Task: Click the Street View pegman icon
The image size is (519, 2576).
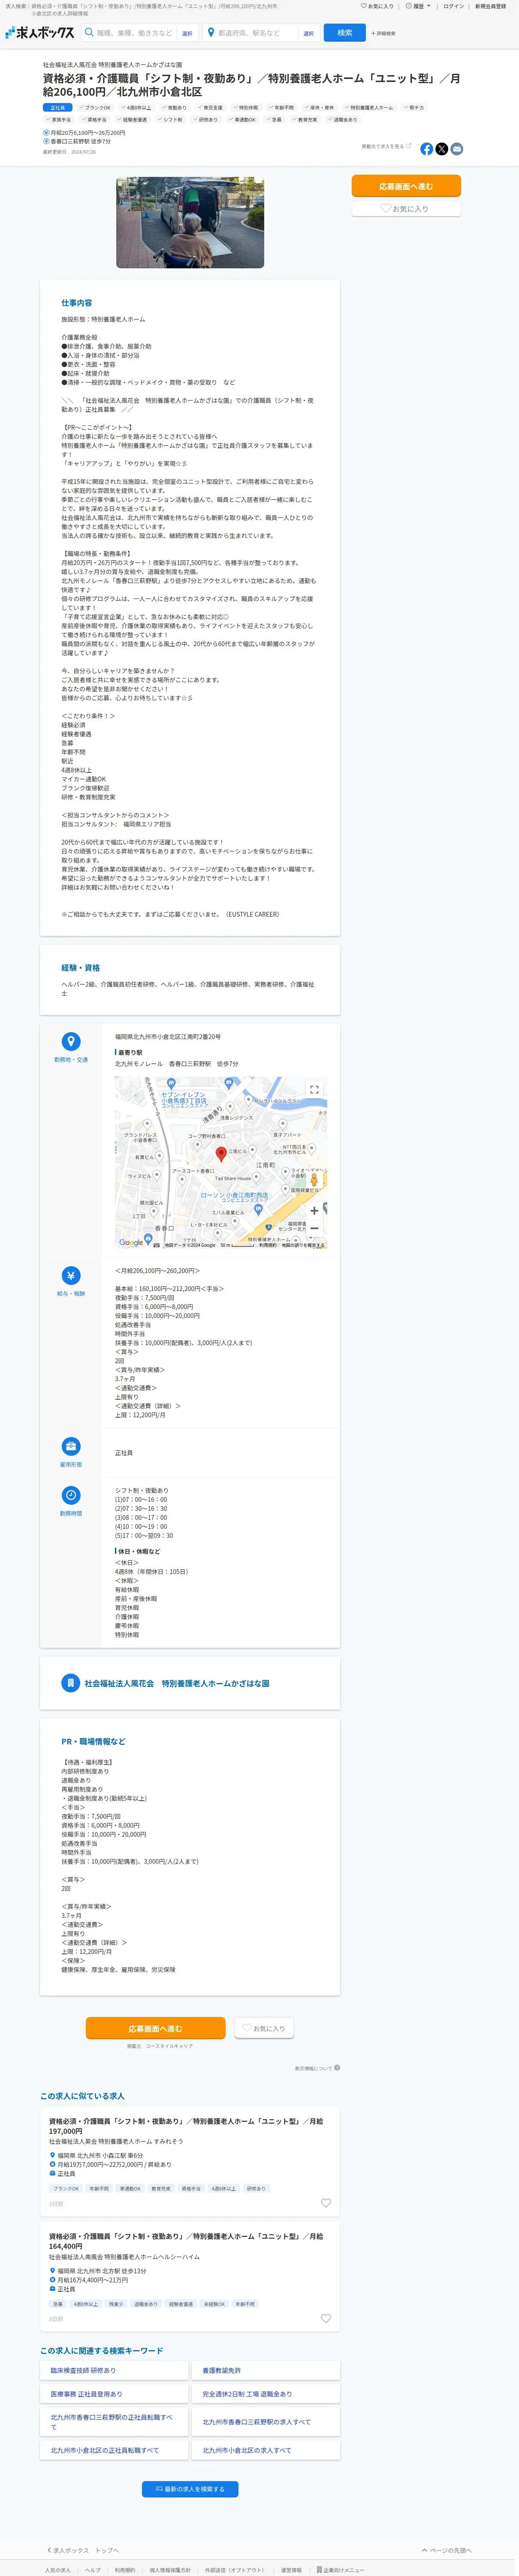Action: coord(314,1180)
